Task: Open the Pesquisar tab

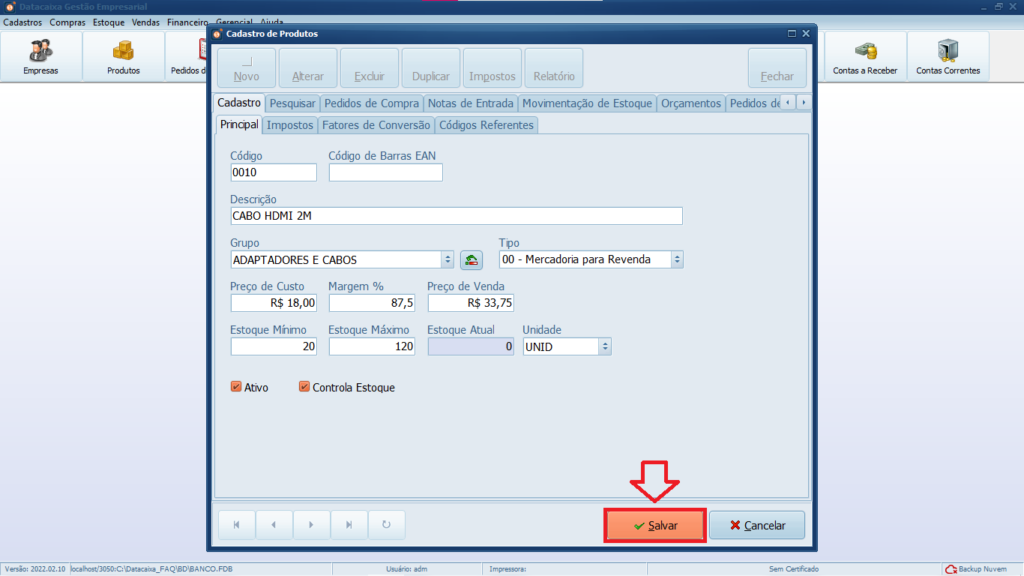Action: pos(292,103)
